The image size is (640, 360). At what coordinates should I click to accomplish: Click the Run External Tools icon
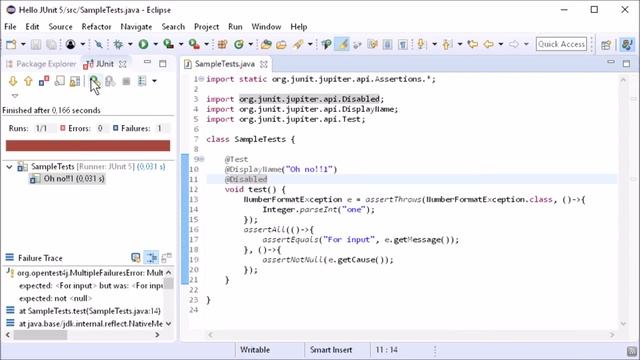pos(194,44)
